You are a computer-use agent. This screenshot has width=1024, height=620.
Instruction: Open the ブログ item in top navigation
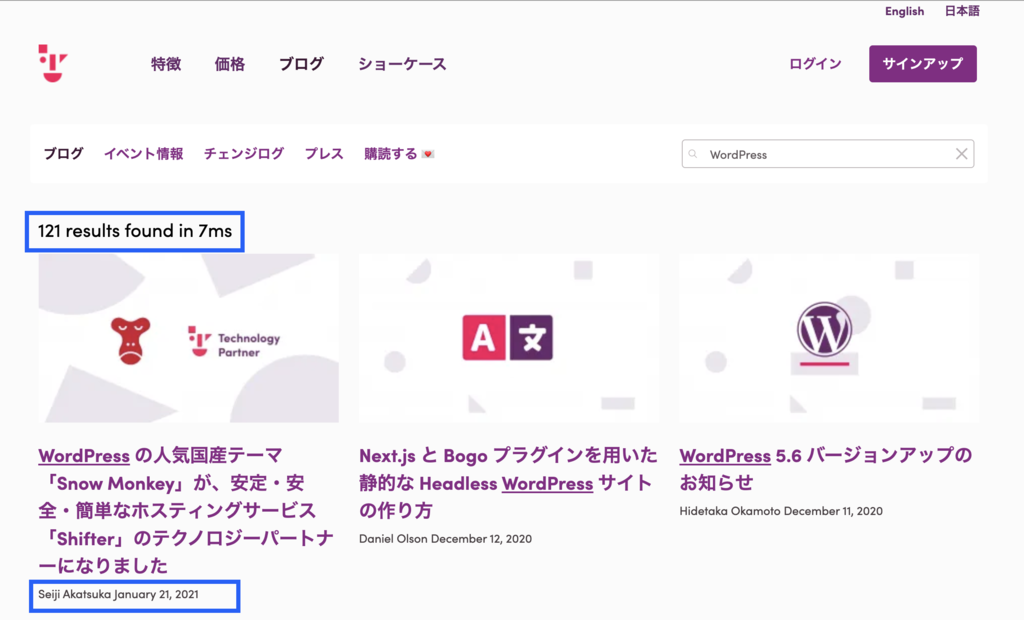tap(301, 64)
